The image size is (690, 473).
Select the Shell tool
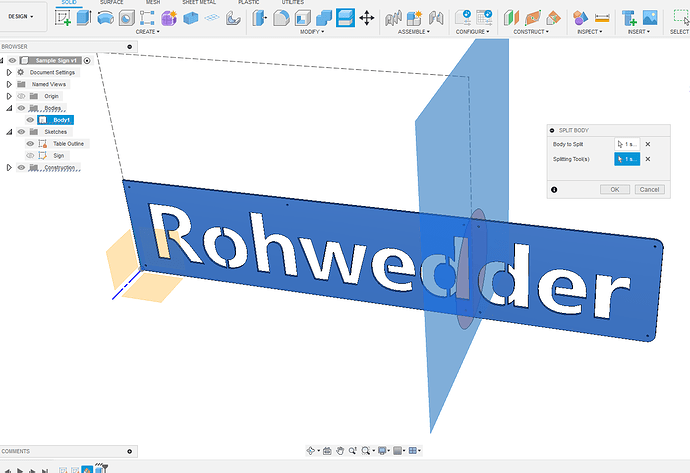click(x=303, y=18)
